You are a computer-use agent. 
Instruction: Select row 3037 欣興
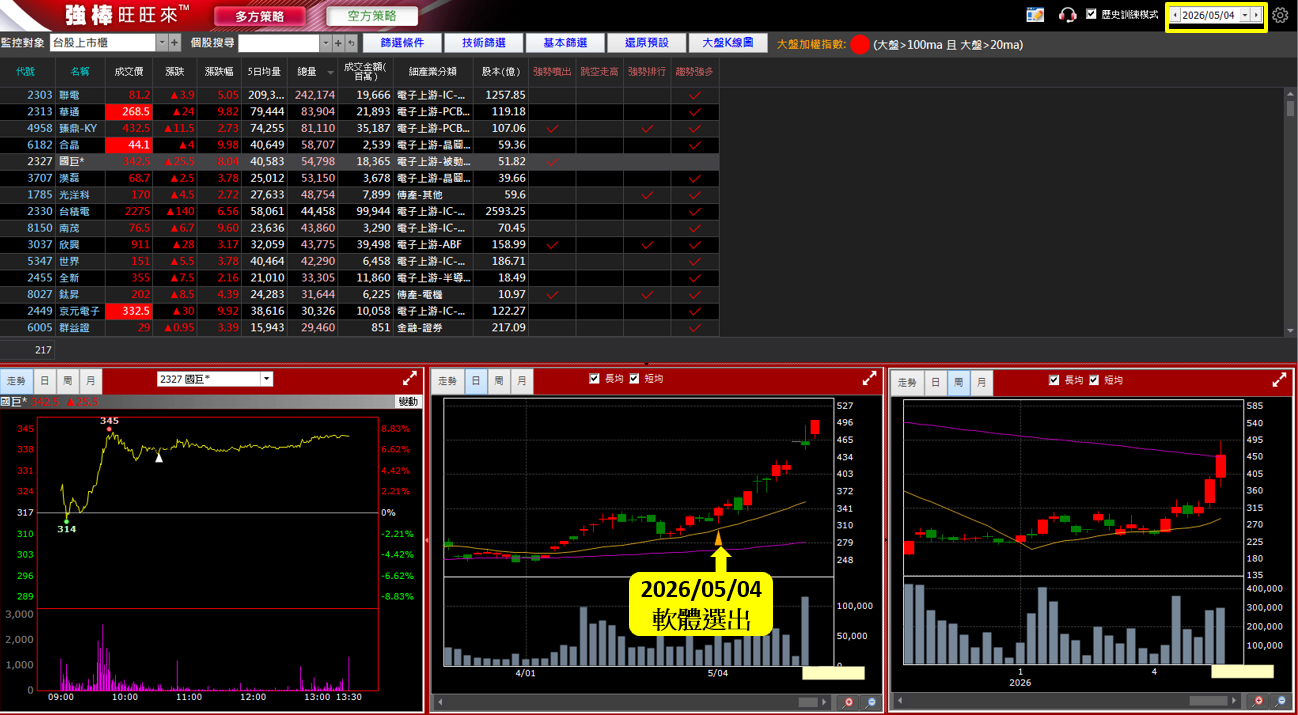tap(359, 244)
